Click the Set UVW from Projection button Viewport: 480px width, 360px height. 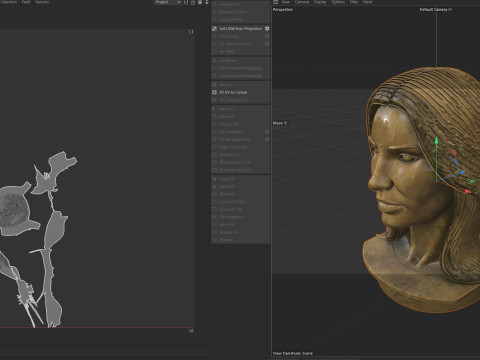(x=240, y=29)
